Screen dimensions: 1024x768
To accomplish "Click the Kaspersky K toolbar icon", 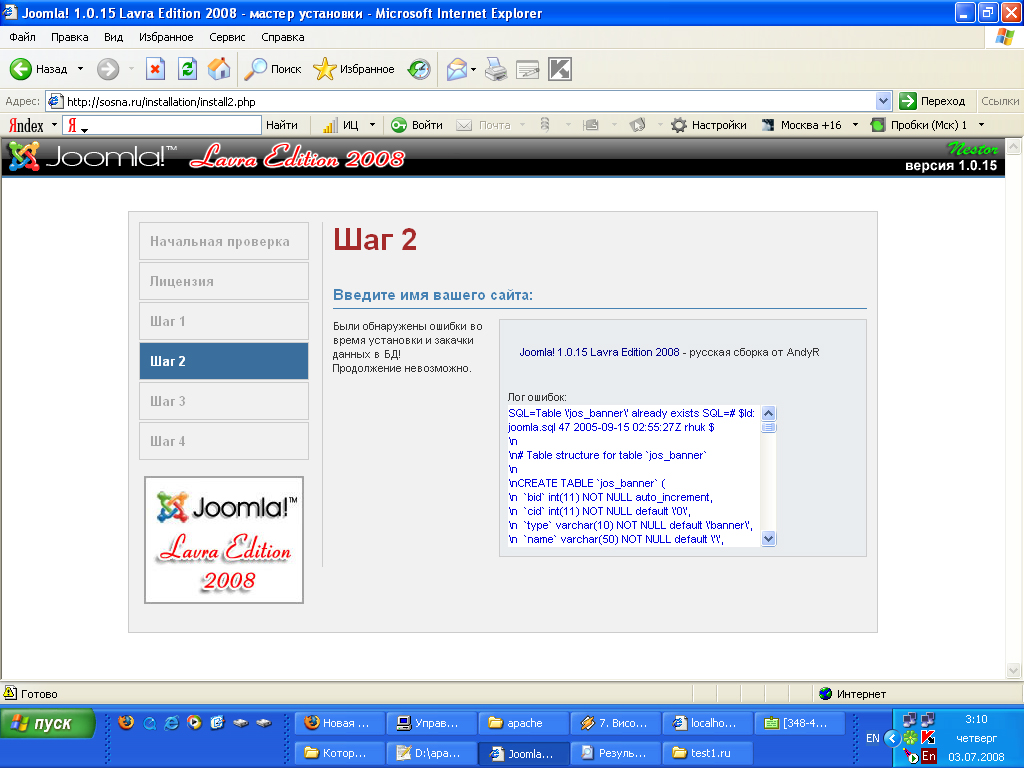I will pos(560,69).
